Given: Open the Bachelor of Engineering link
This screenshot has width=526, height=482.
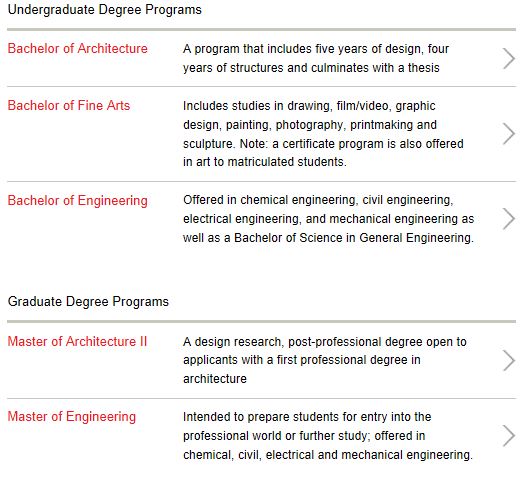Looking at the screenshot, I should 77,201.
